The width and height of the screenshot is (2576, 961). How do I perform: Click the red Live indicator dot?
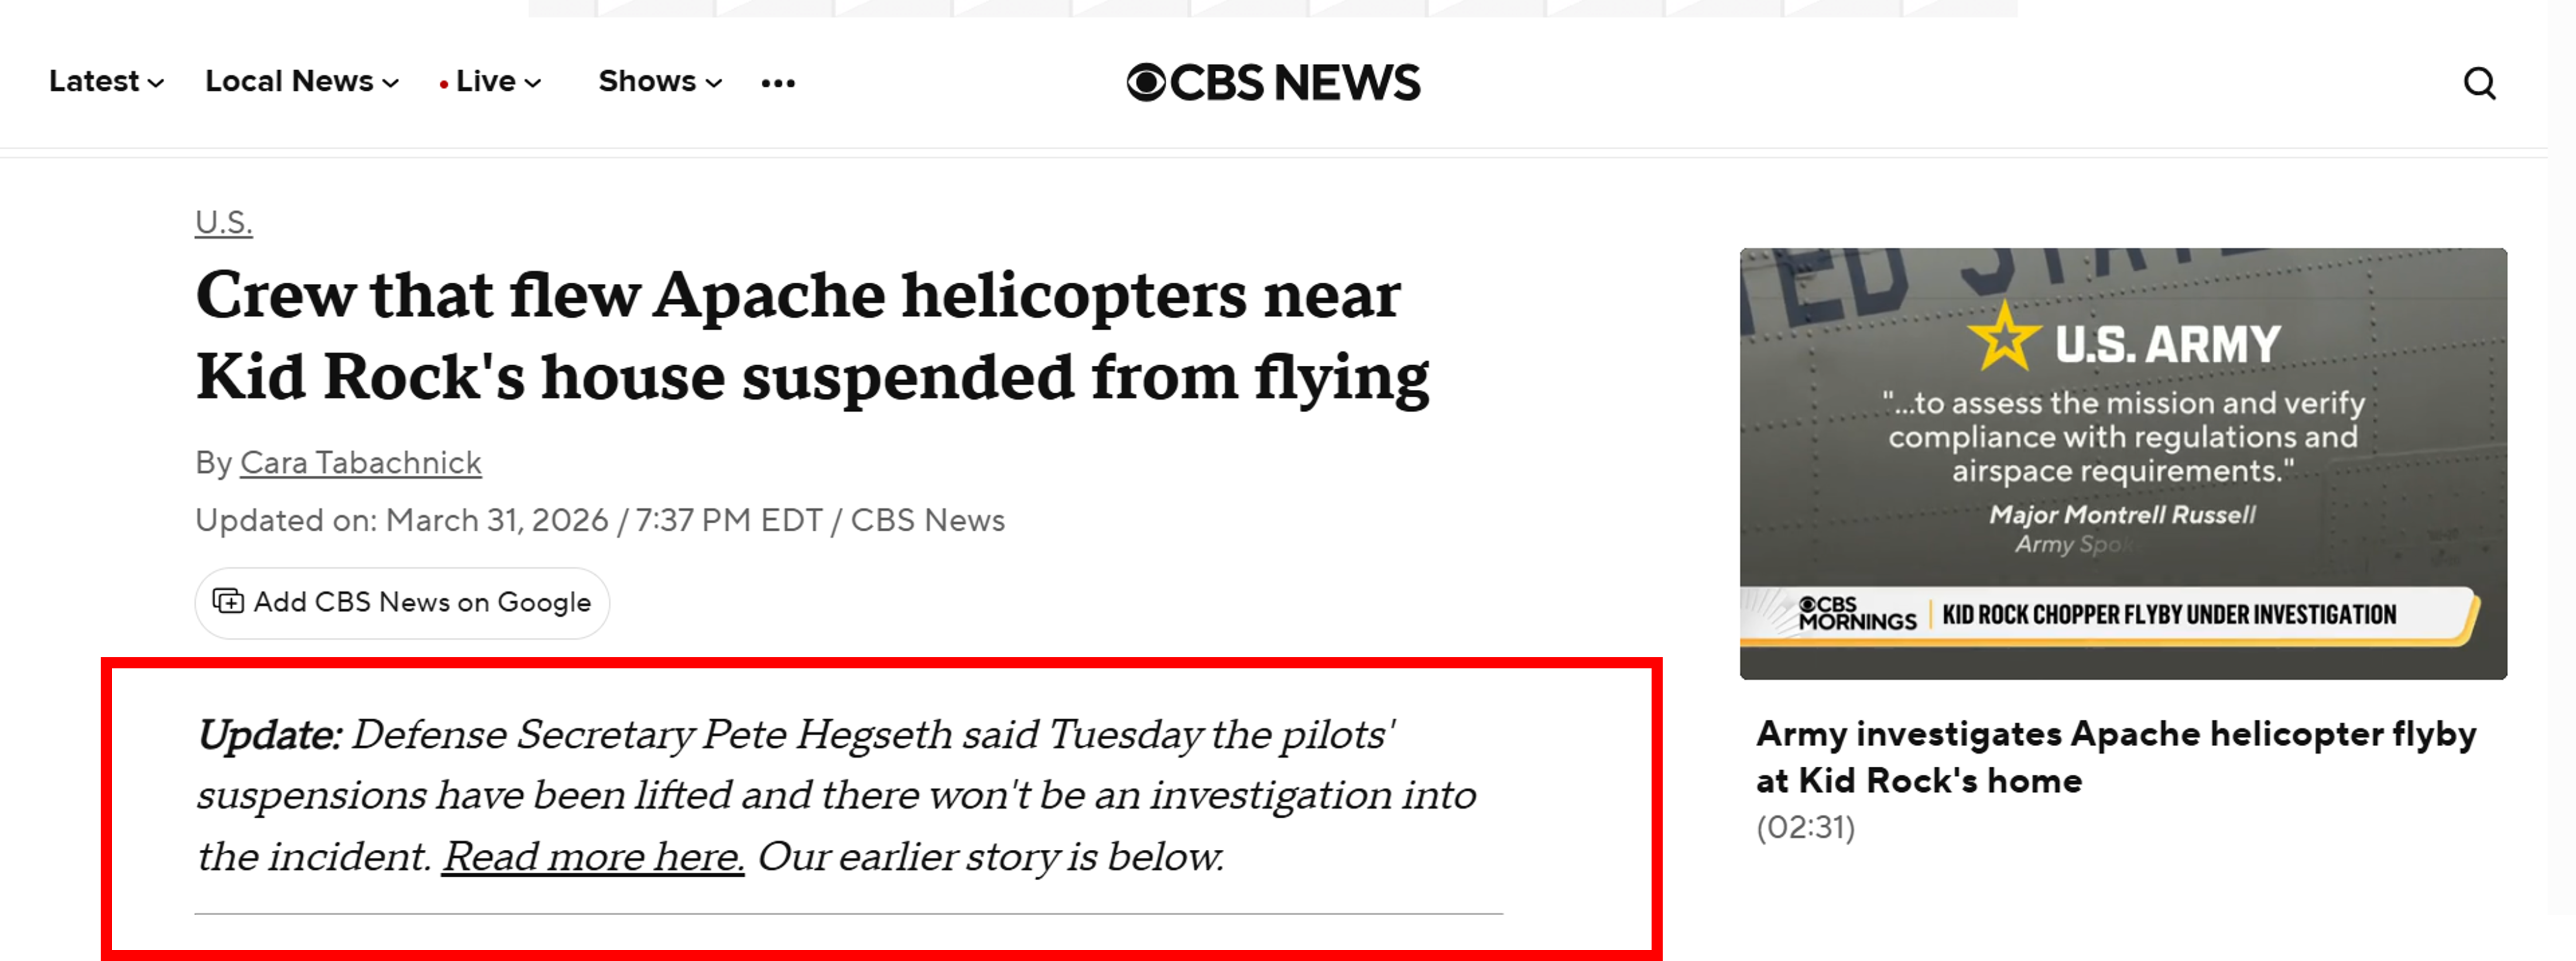443,84
